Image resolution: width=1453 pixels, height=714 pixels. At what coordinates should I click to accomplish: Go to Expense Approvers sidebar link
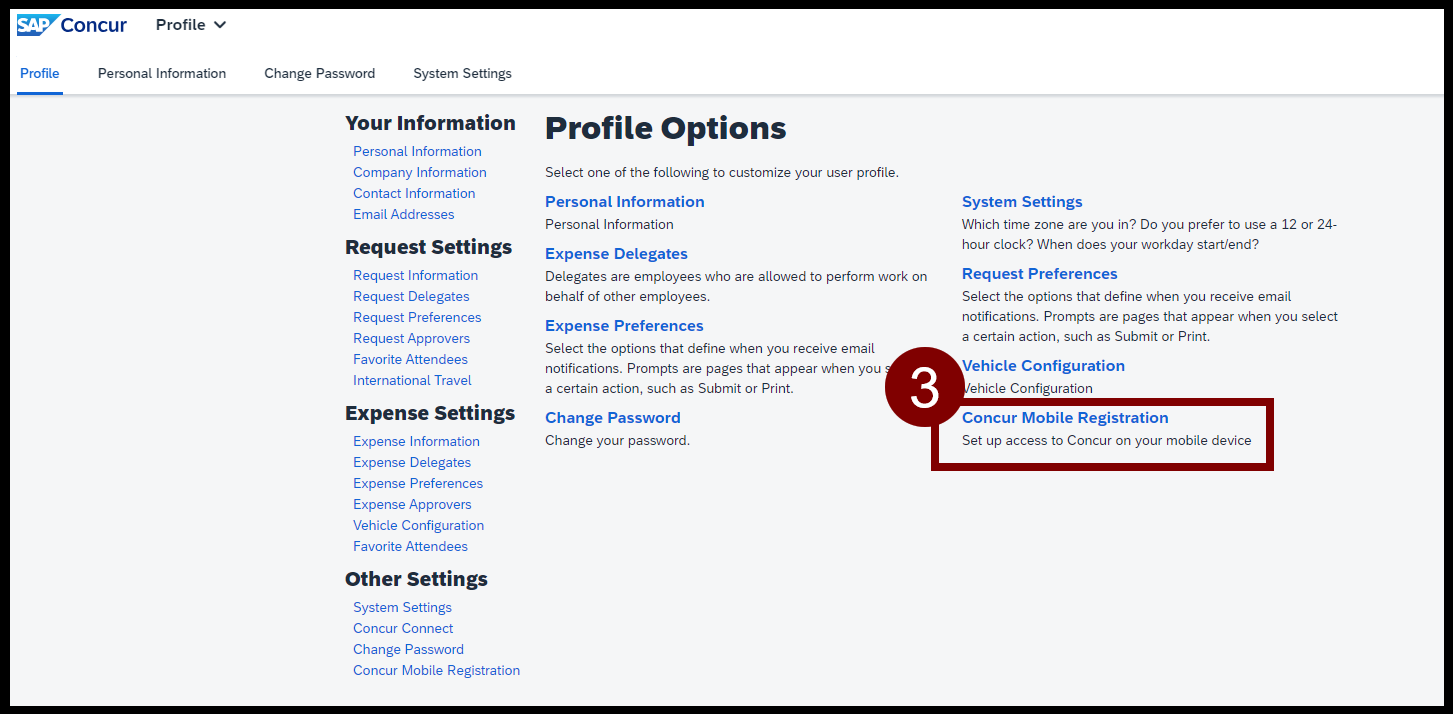(412, 504)
